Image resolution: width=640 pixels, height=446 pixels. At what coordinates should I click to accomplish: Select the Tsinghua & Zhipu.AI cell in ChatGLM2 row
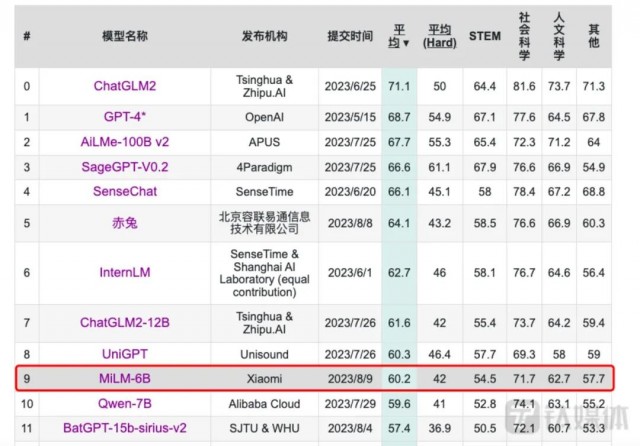[264, 86]
